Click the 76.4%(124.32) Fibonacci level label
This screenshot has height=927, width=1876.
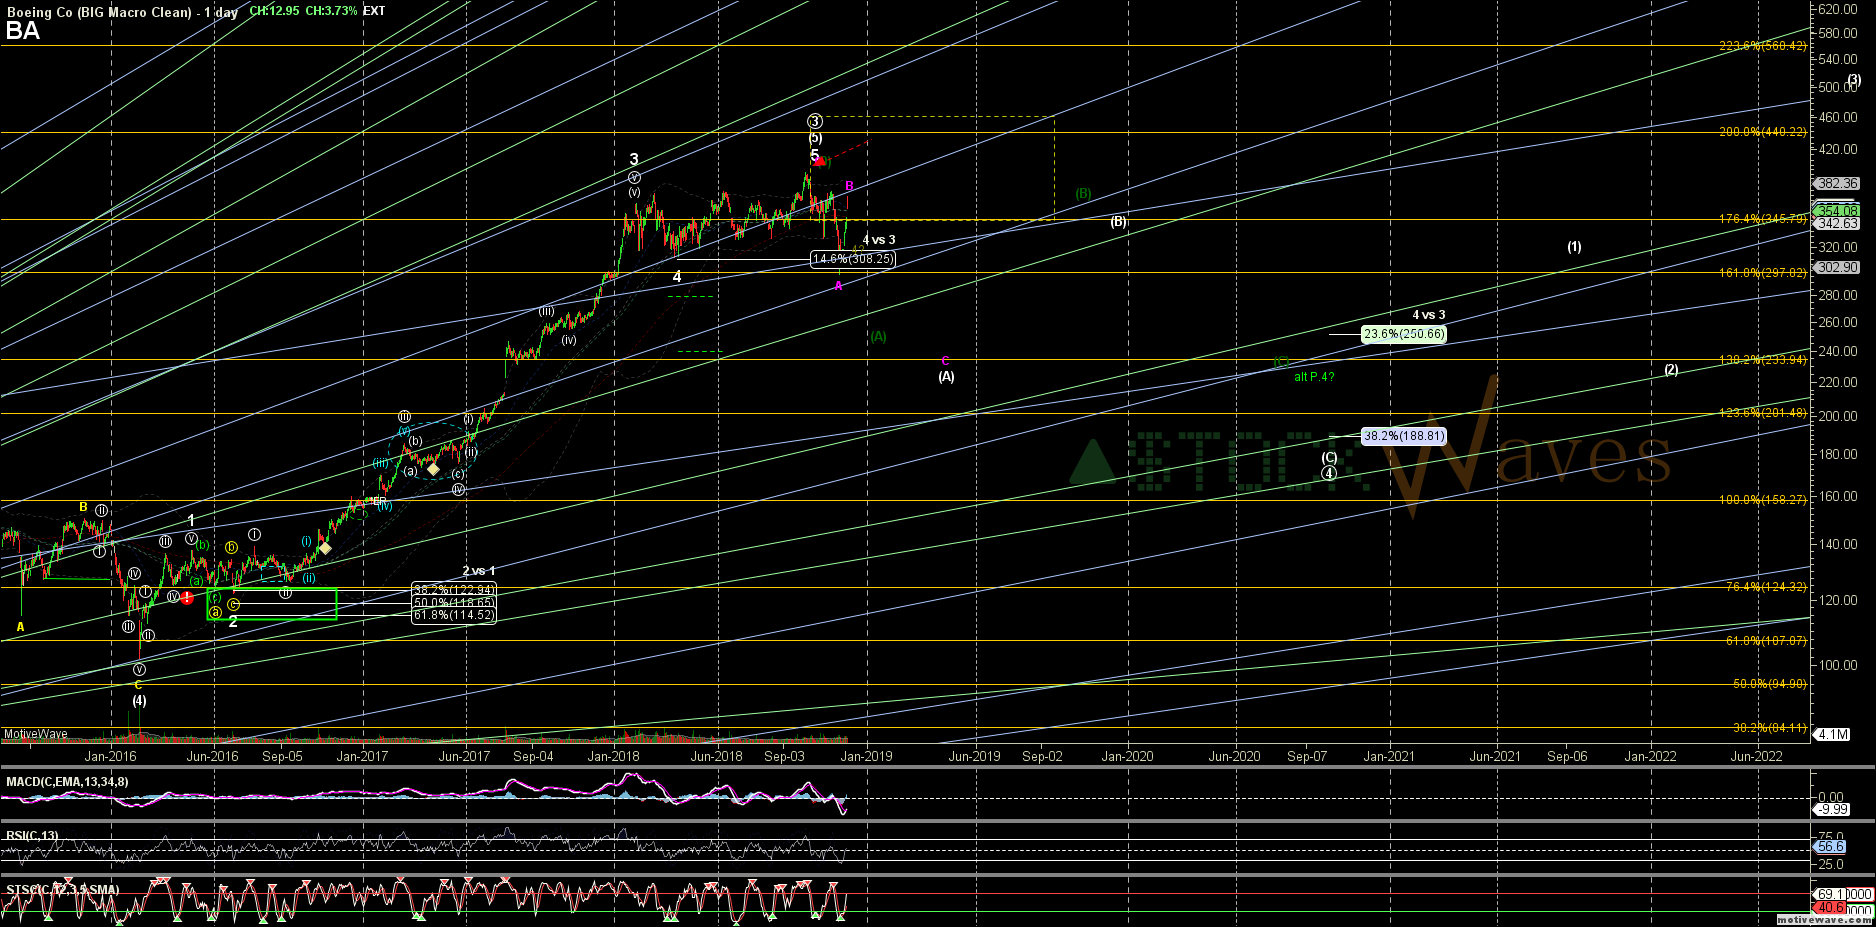click(x=1766, y=587)
